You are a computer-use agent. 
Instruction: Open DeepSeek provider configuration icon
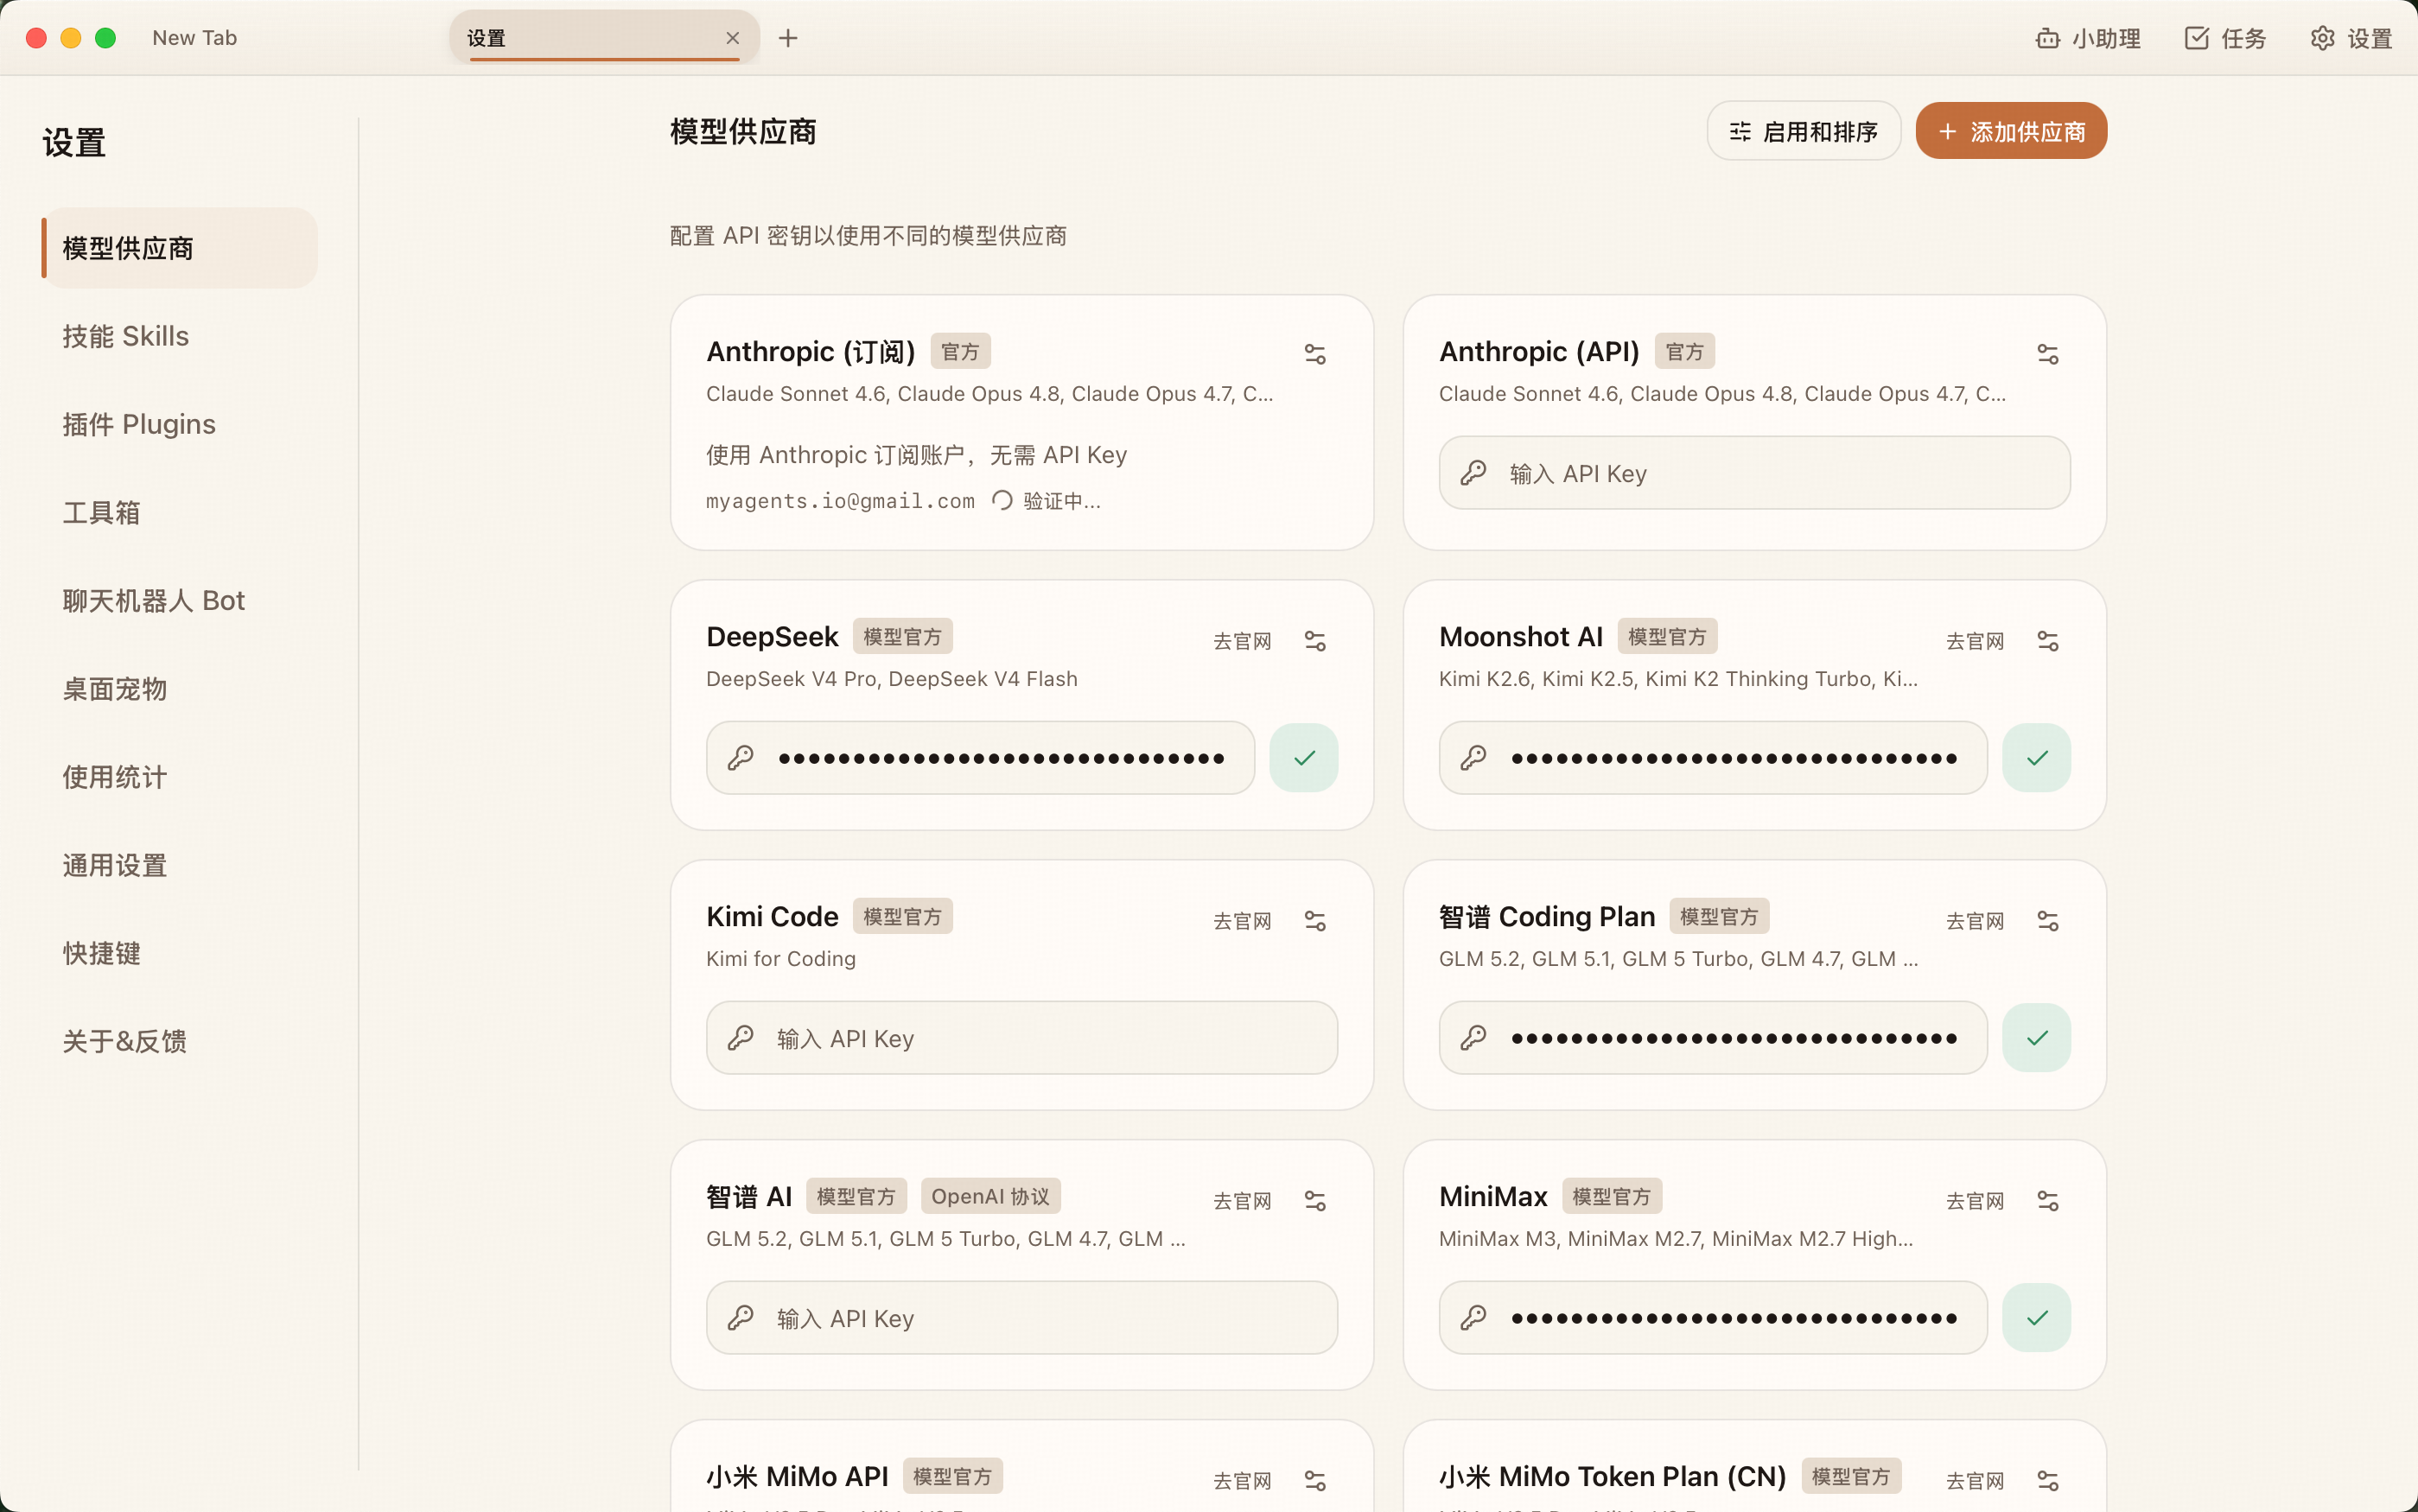(1315, 641)
